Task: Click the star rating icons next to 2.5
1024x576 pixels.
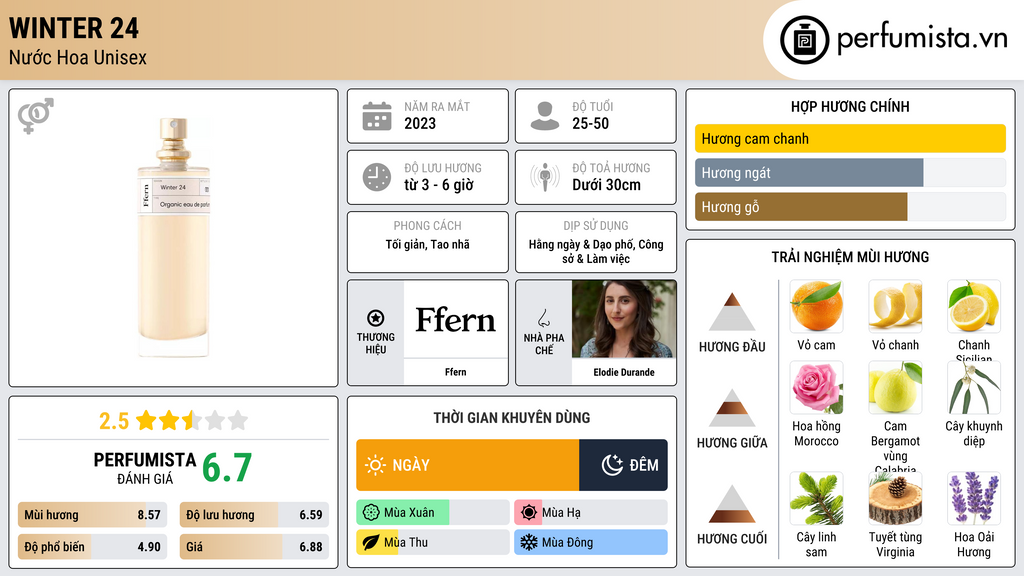Action: tap(192, 420)
